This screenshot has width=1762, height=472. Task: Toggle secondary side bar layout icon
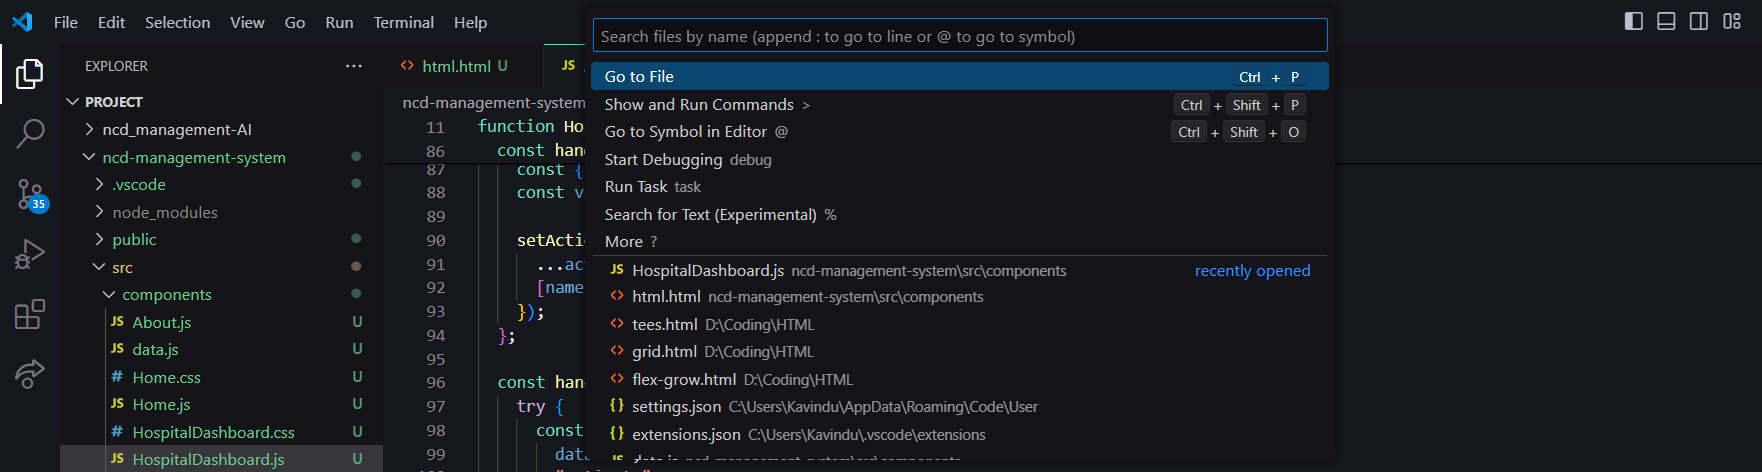pos(1699,21)
